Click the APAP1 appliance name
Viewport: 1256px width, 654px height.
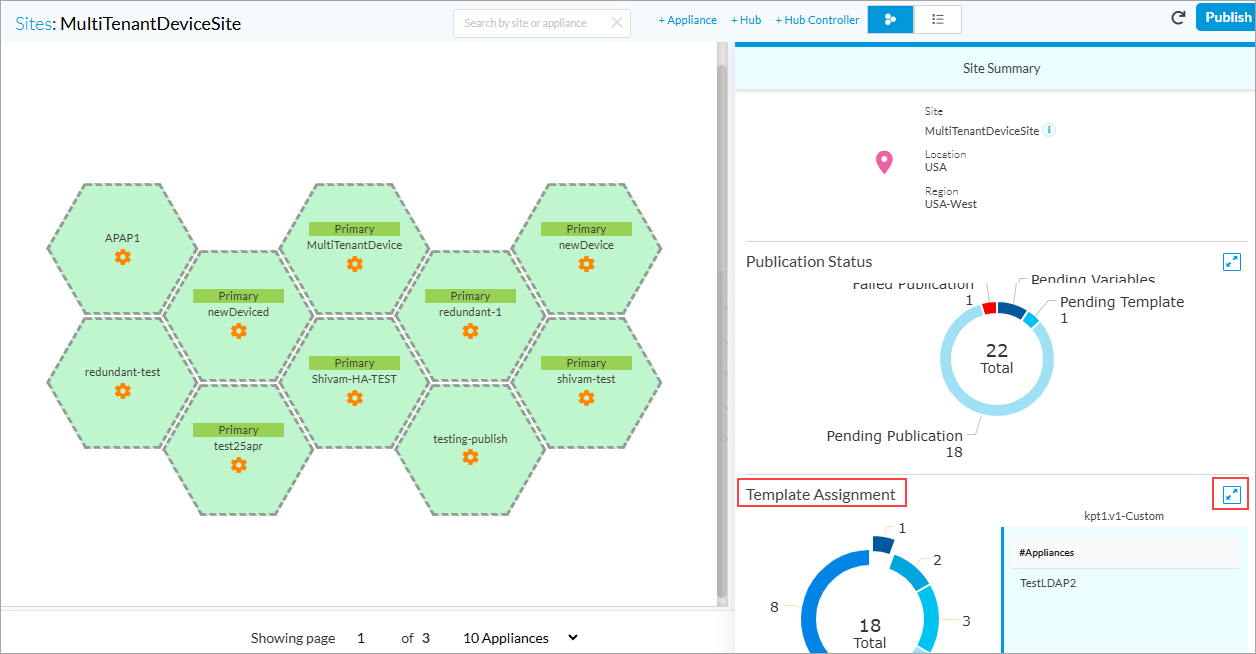click(x=122, y=238)
